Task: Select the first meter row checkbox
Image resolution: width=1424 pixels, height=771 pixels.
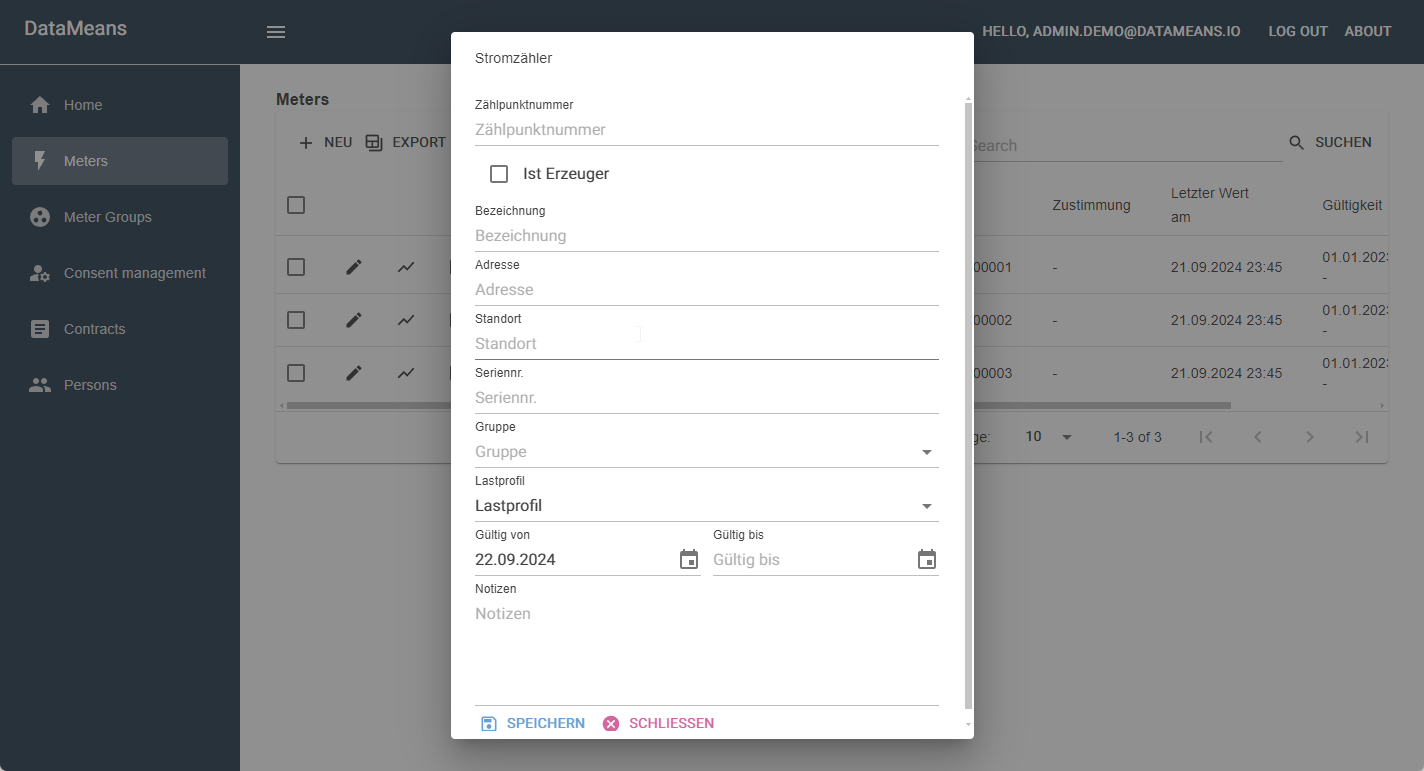Action: click(296, 267)
